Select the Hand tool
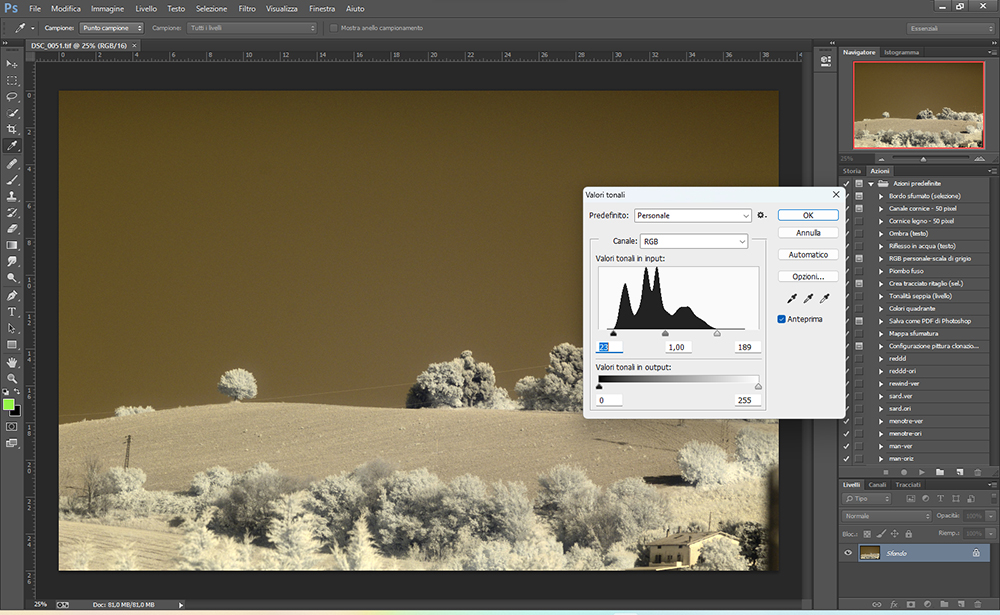The width and height of the screenshot is (1000, 615). [x=13, y=361]
